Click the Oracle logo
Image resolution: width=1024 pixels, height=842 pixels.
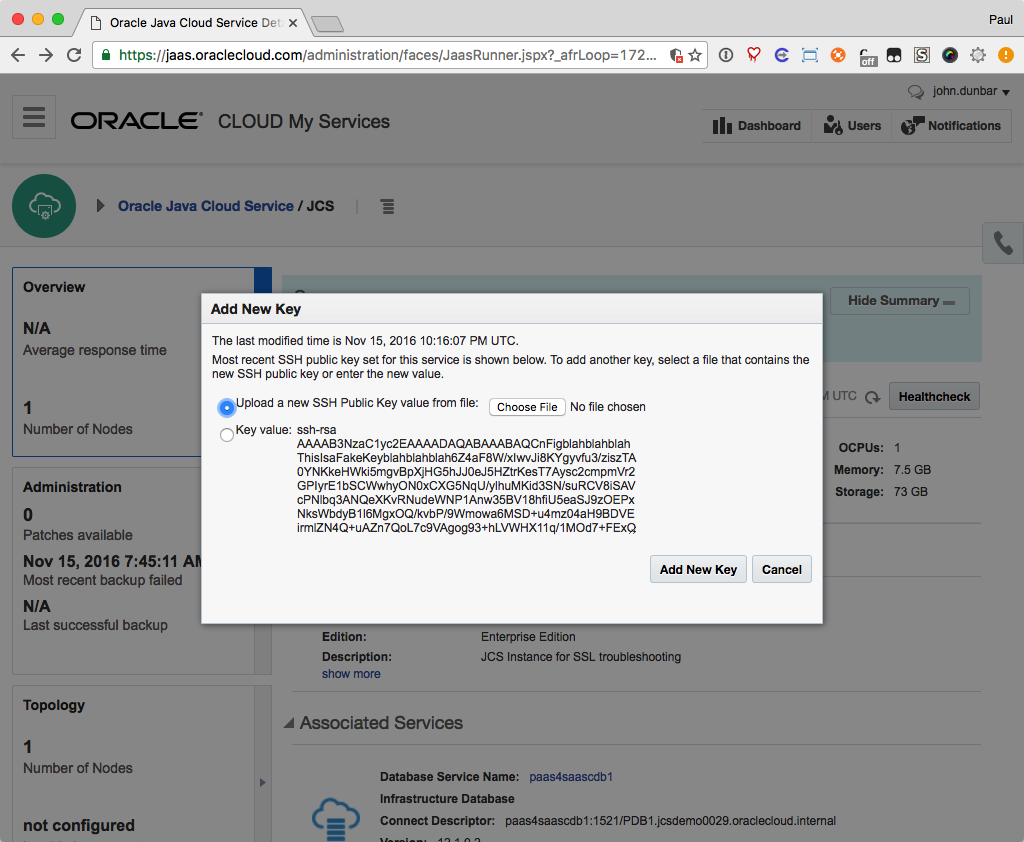pyautogui.click(x=136, y=121)
